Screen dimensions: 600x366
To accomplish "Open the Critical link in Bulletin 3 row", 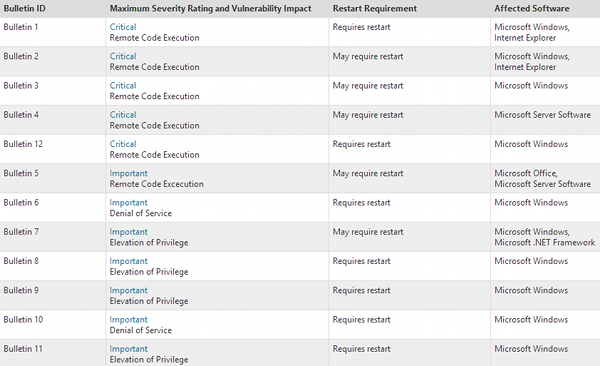I will 123,86.
